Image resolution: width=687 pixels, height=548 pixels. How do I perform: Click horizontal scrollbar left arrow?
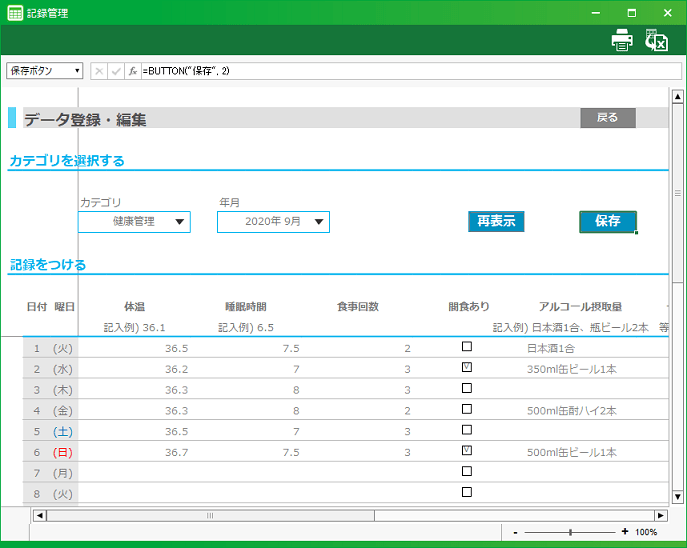[40, 516]
